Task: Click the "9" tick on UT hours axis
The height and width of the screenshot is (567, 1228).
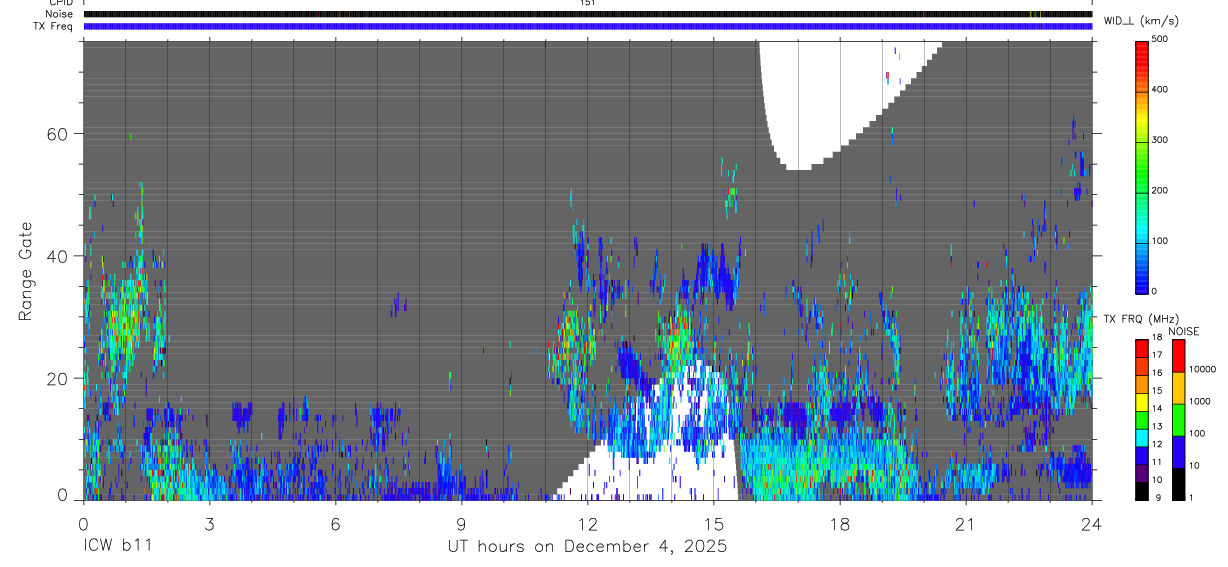Action: [461, 523]
